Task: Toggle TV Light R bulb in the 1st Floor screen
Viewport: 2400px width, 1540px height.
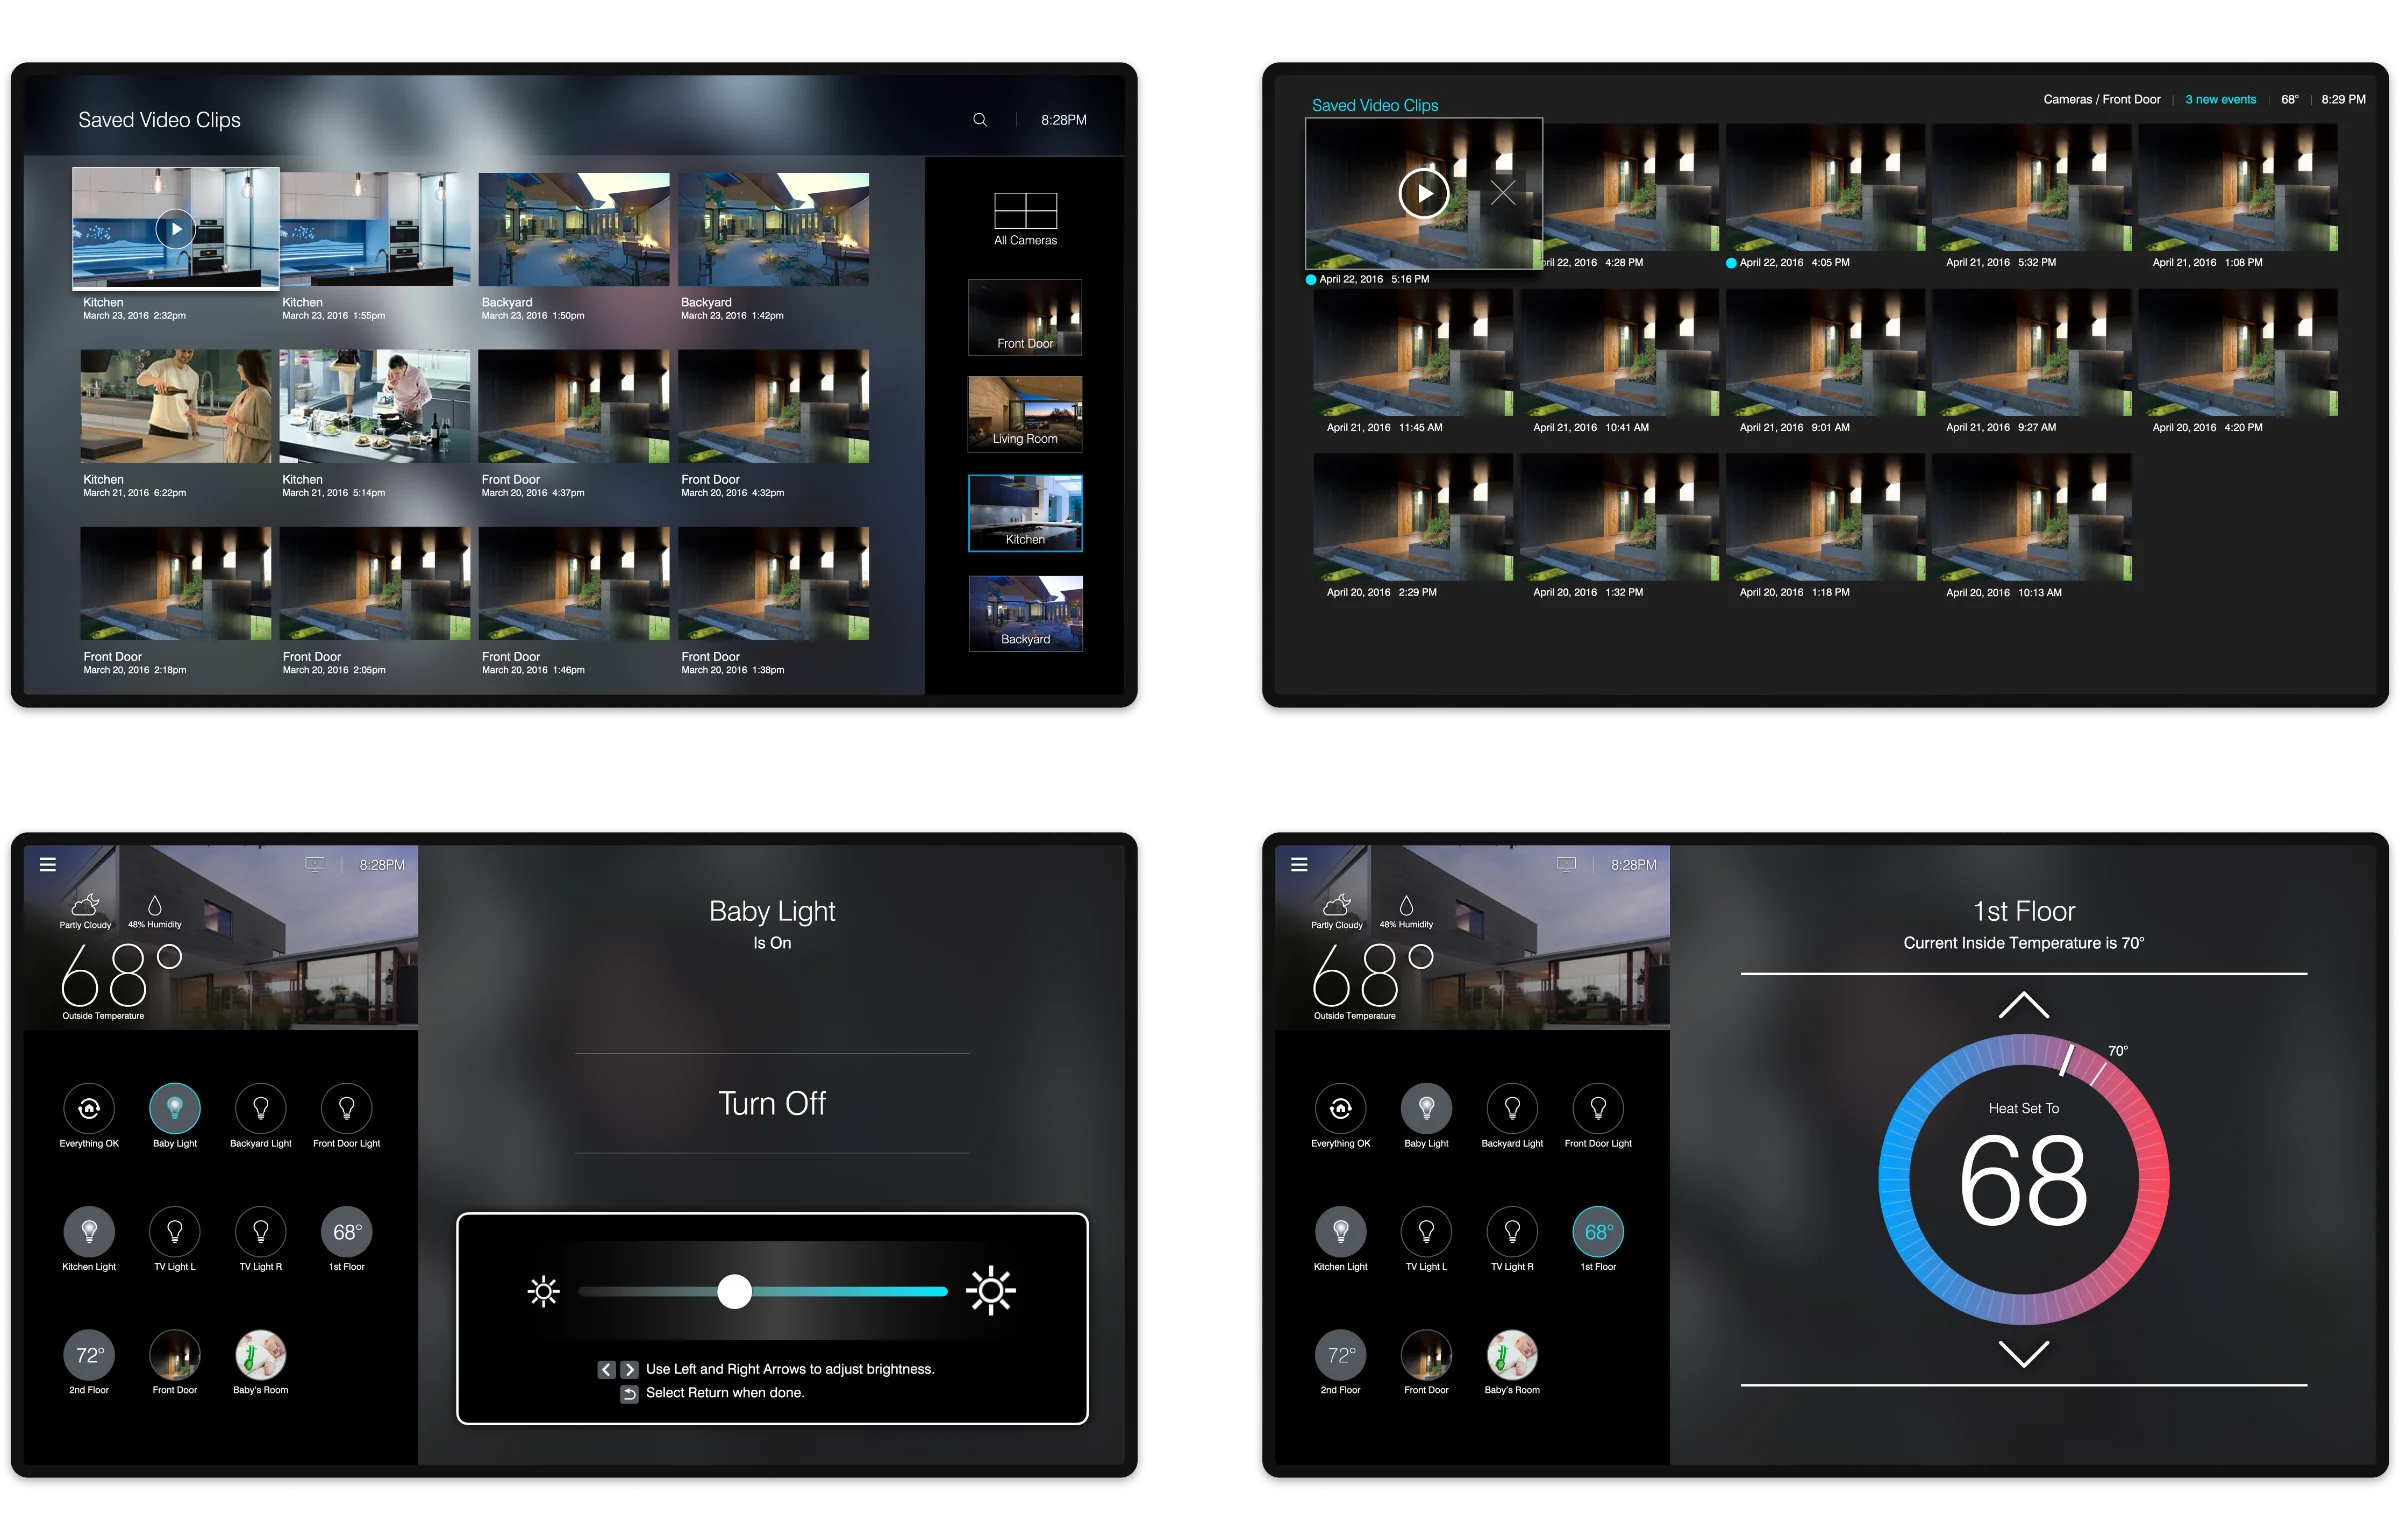Action: point(1512,1231)
